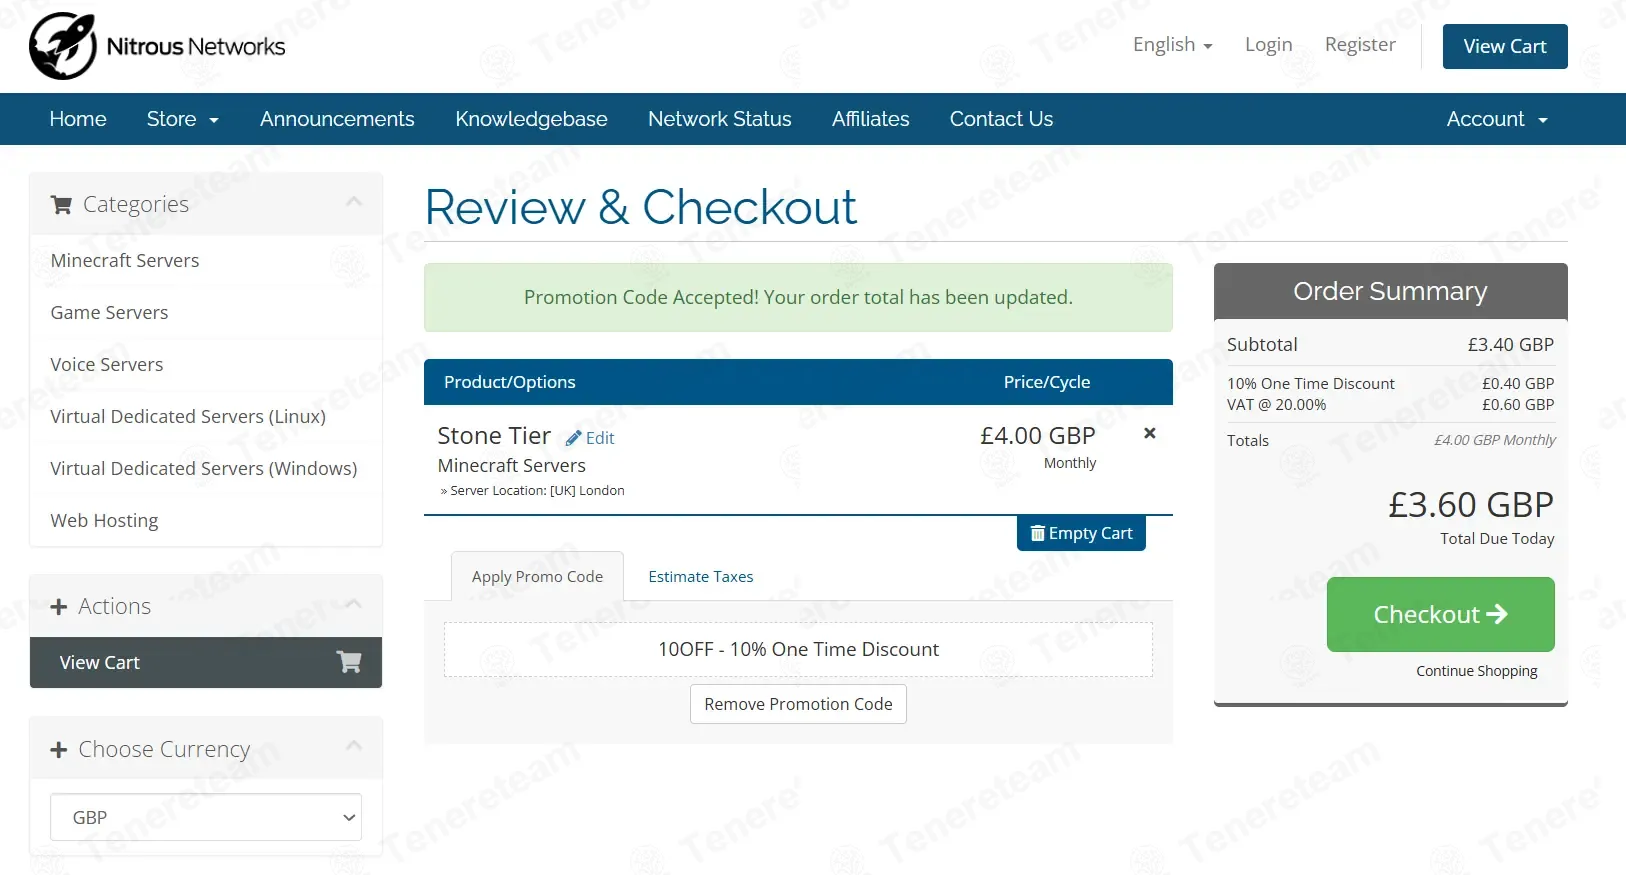The height and width of the screenshot is (875, 1626).
Task: Select Game Servers category
Action: coord(206,312)
